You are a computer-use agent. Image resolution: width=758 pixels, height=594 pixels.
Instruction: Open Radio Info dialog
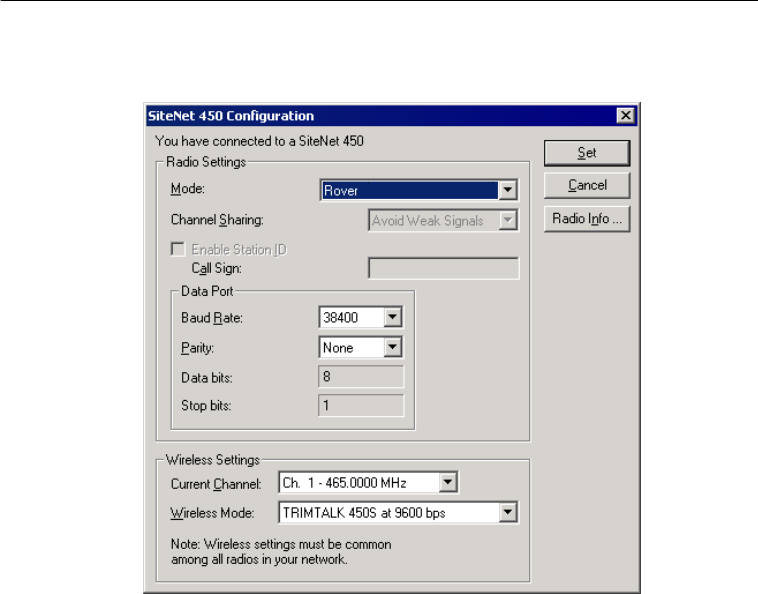[x=587, y=219]
